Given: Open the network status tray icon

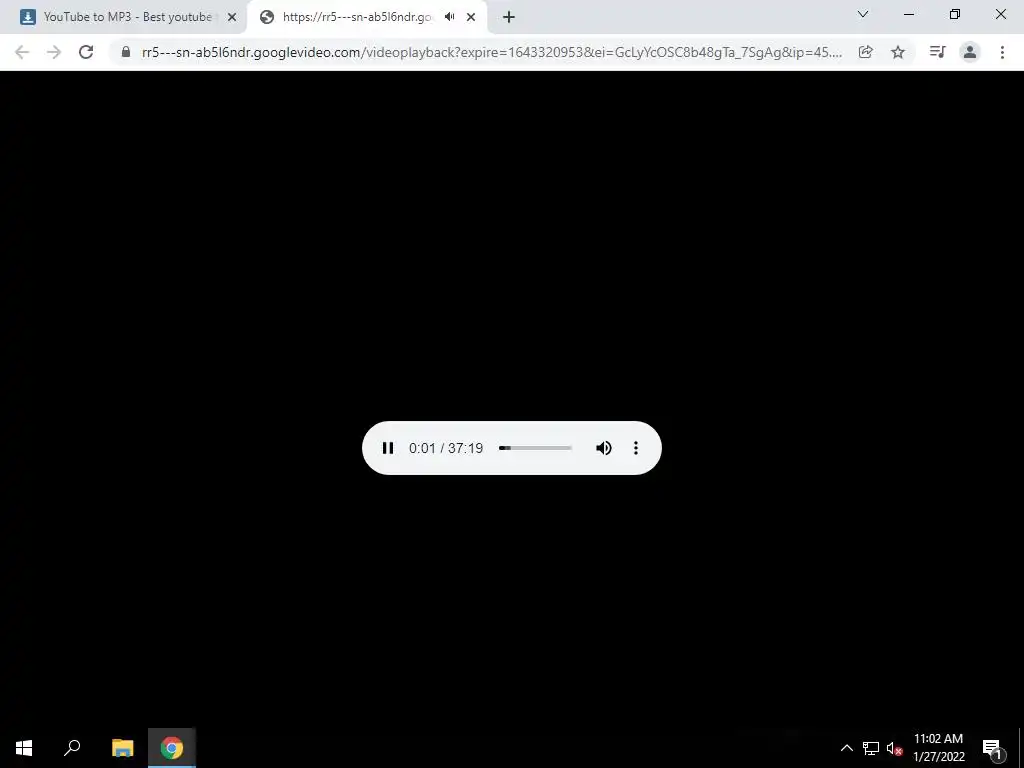Looking at the screenshot, I should [x=871, y=748].
